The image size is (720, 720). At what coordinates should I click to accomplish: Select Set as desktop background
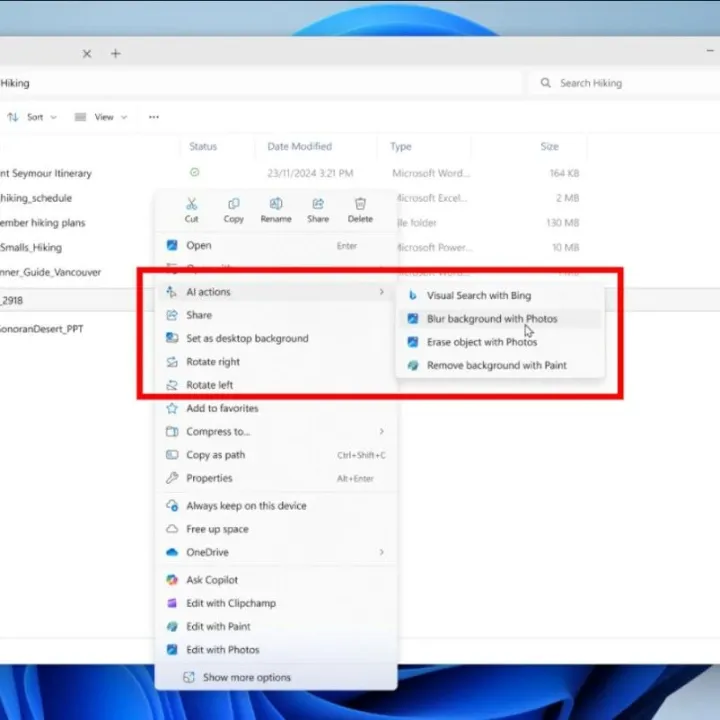pos(276,338)
